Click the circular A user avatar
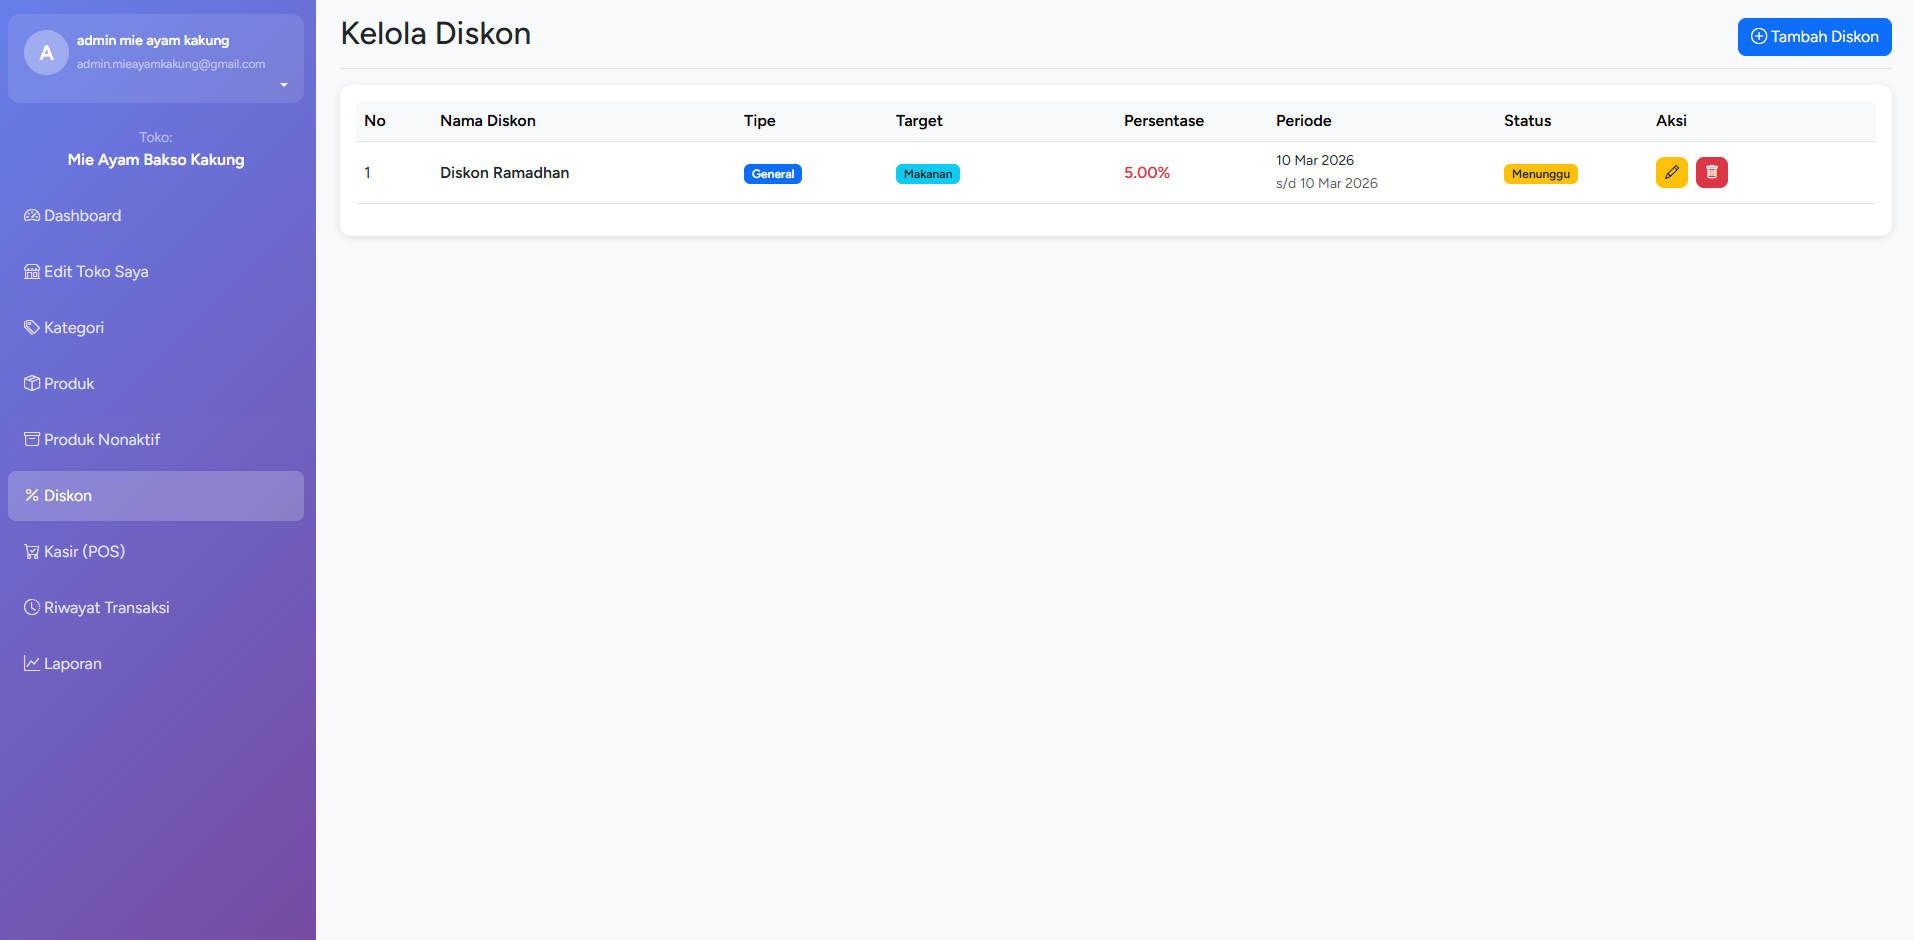This screenshot has height=940, width=1914. click(x=46, y=53)
